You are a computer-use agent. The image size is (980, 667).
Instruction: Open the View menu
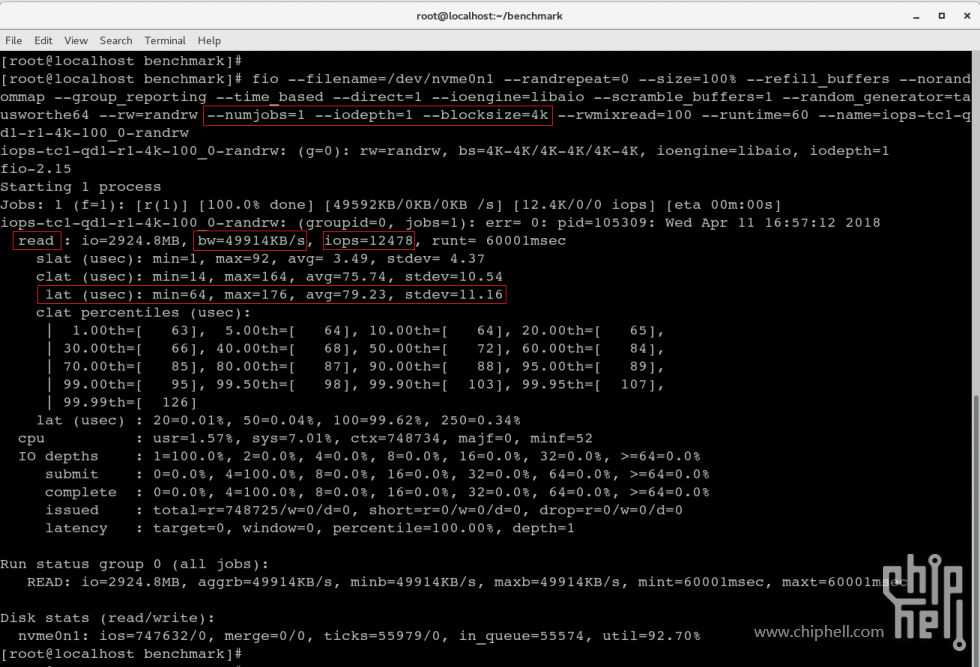(76, 40)
